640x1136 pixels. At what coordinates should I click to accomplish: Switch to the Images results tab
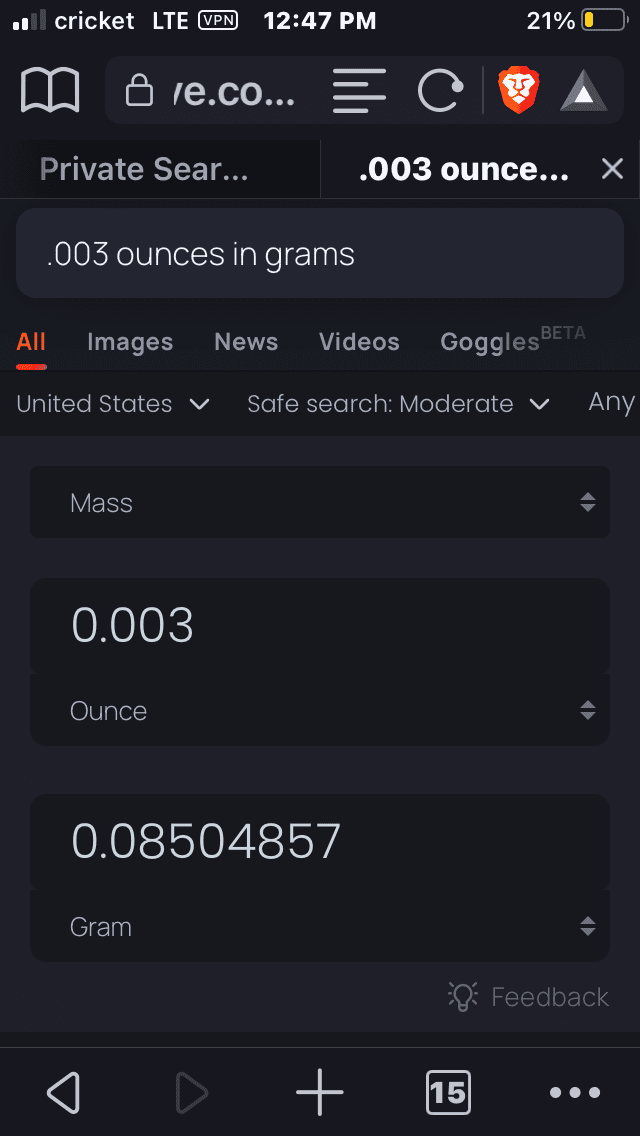pos(130,342)
